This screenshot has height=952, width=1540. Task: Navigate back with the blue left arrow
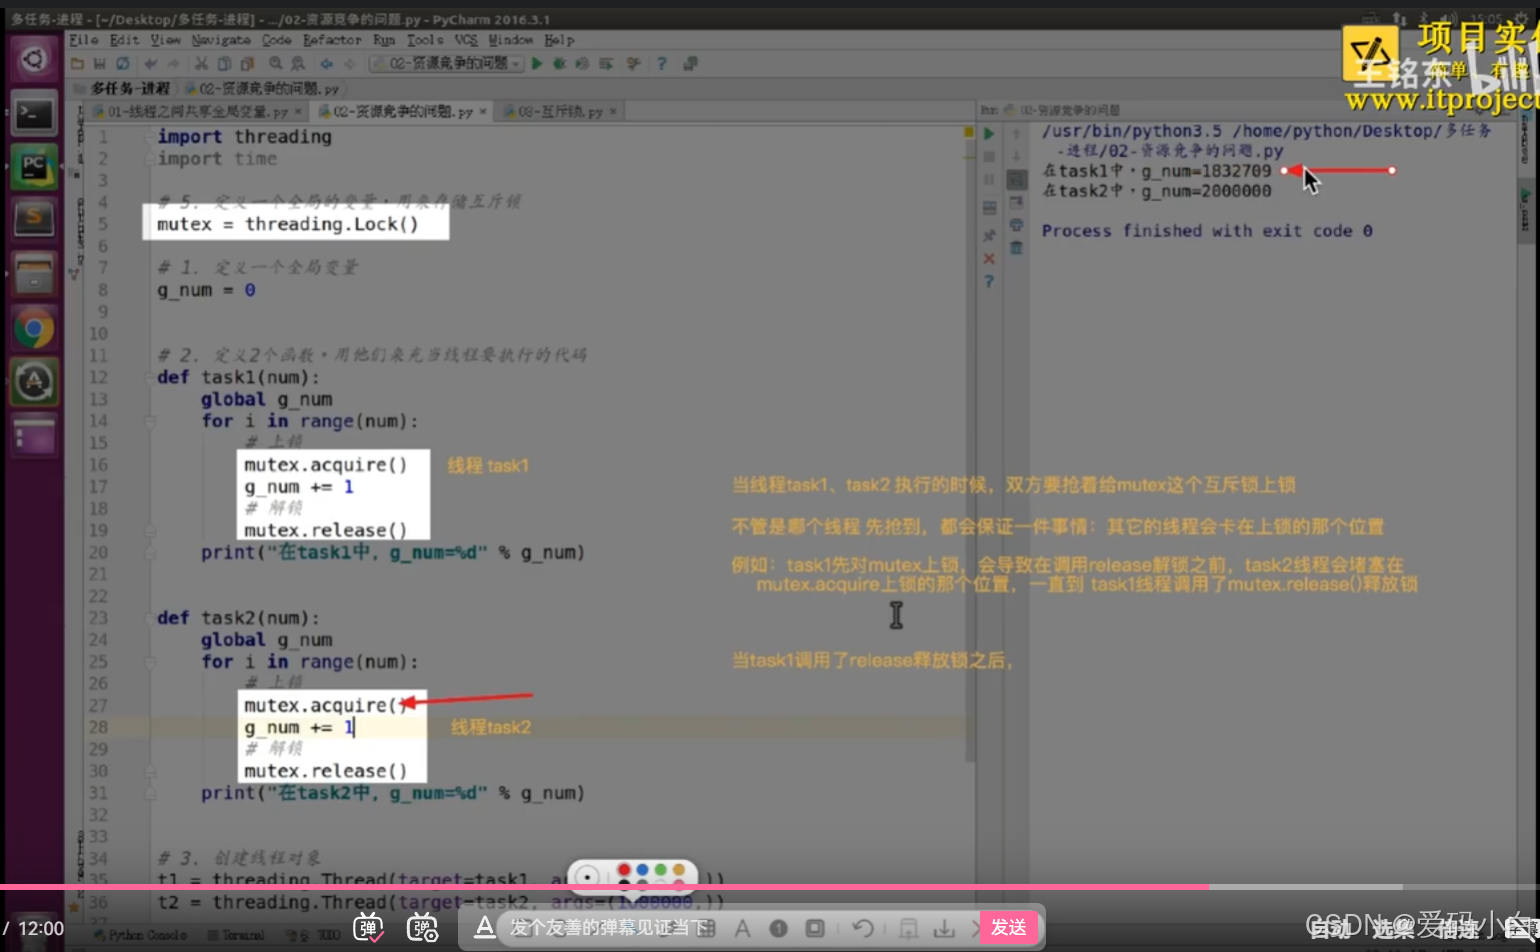326,64
